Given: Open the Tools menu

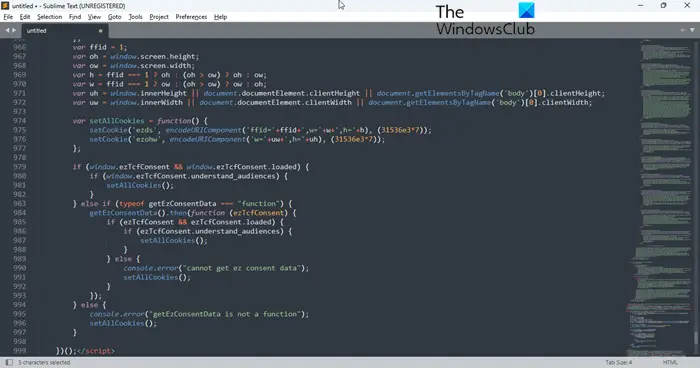Looking at the screenshot, I should pos(135,17).
